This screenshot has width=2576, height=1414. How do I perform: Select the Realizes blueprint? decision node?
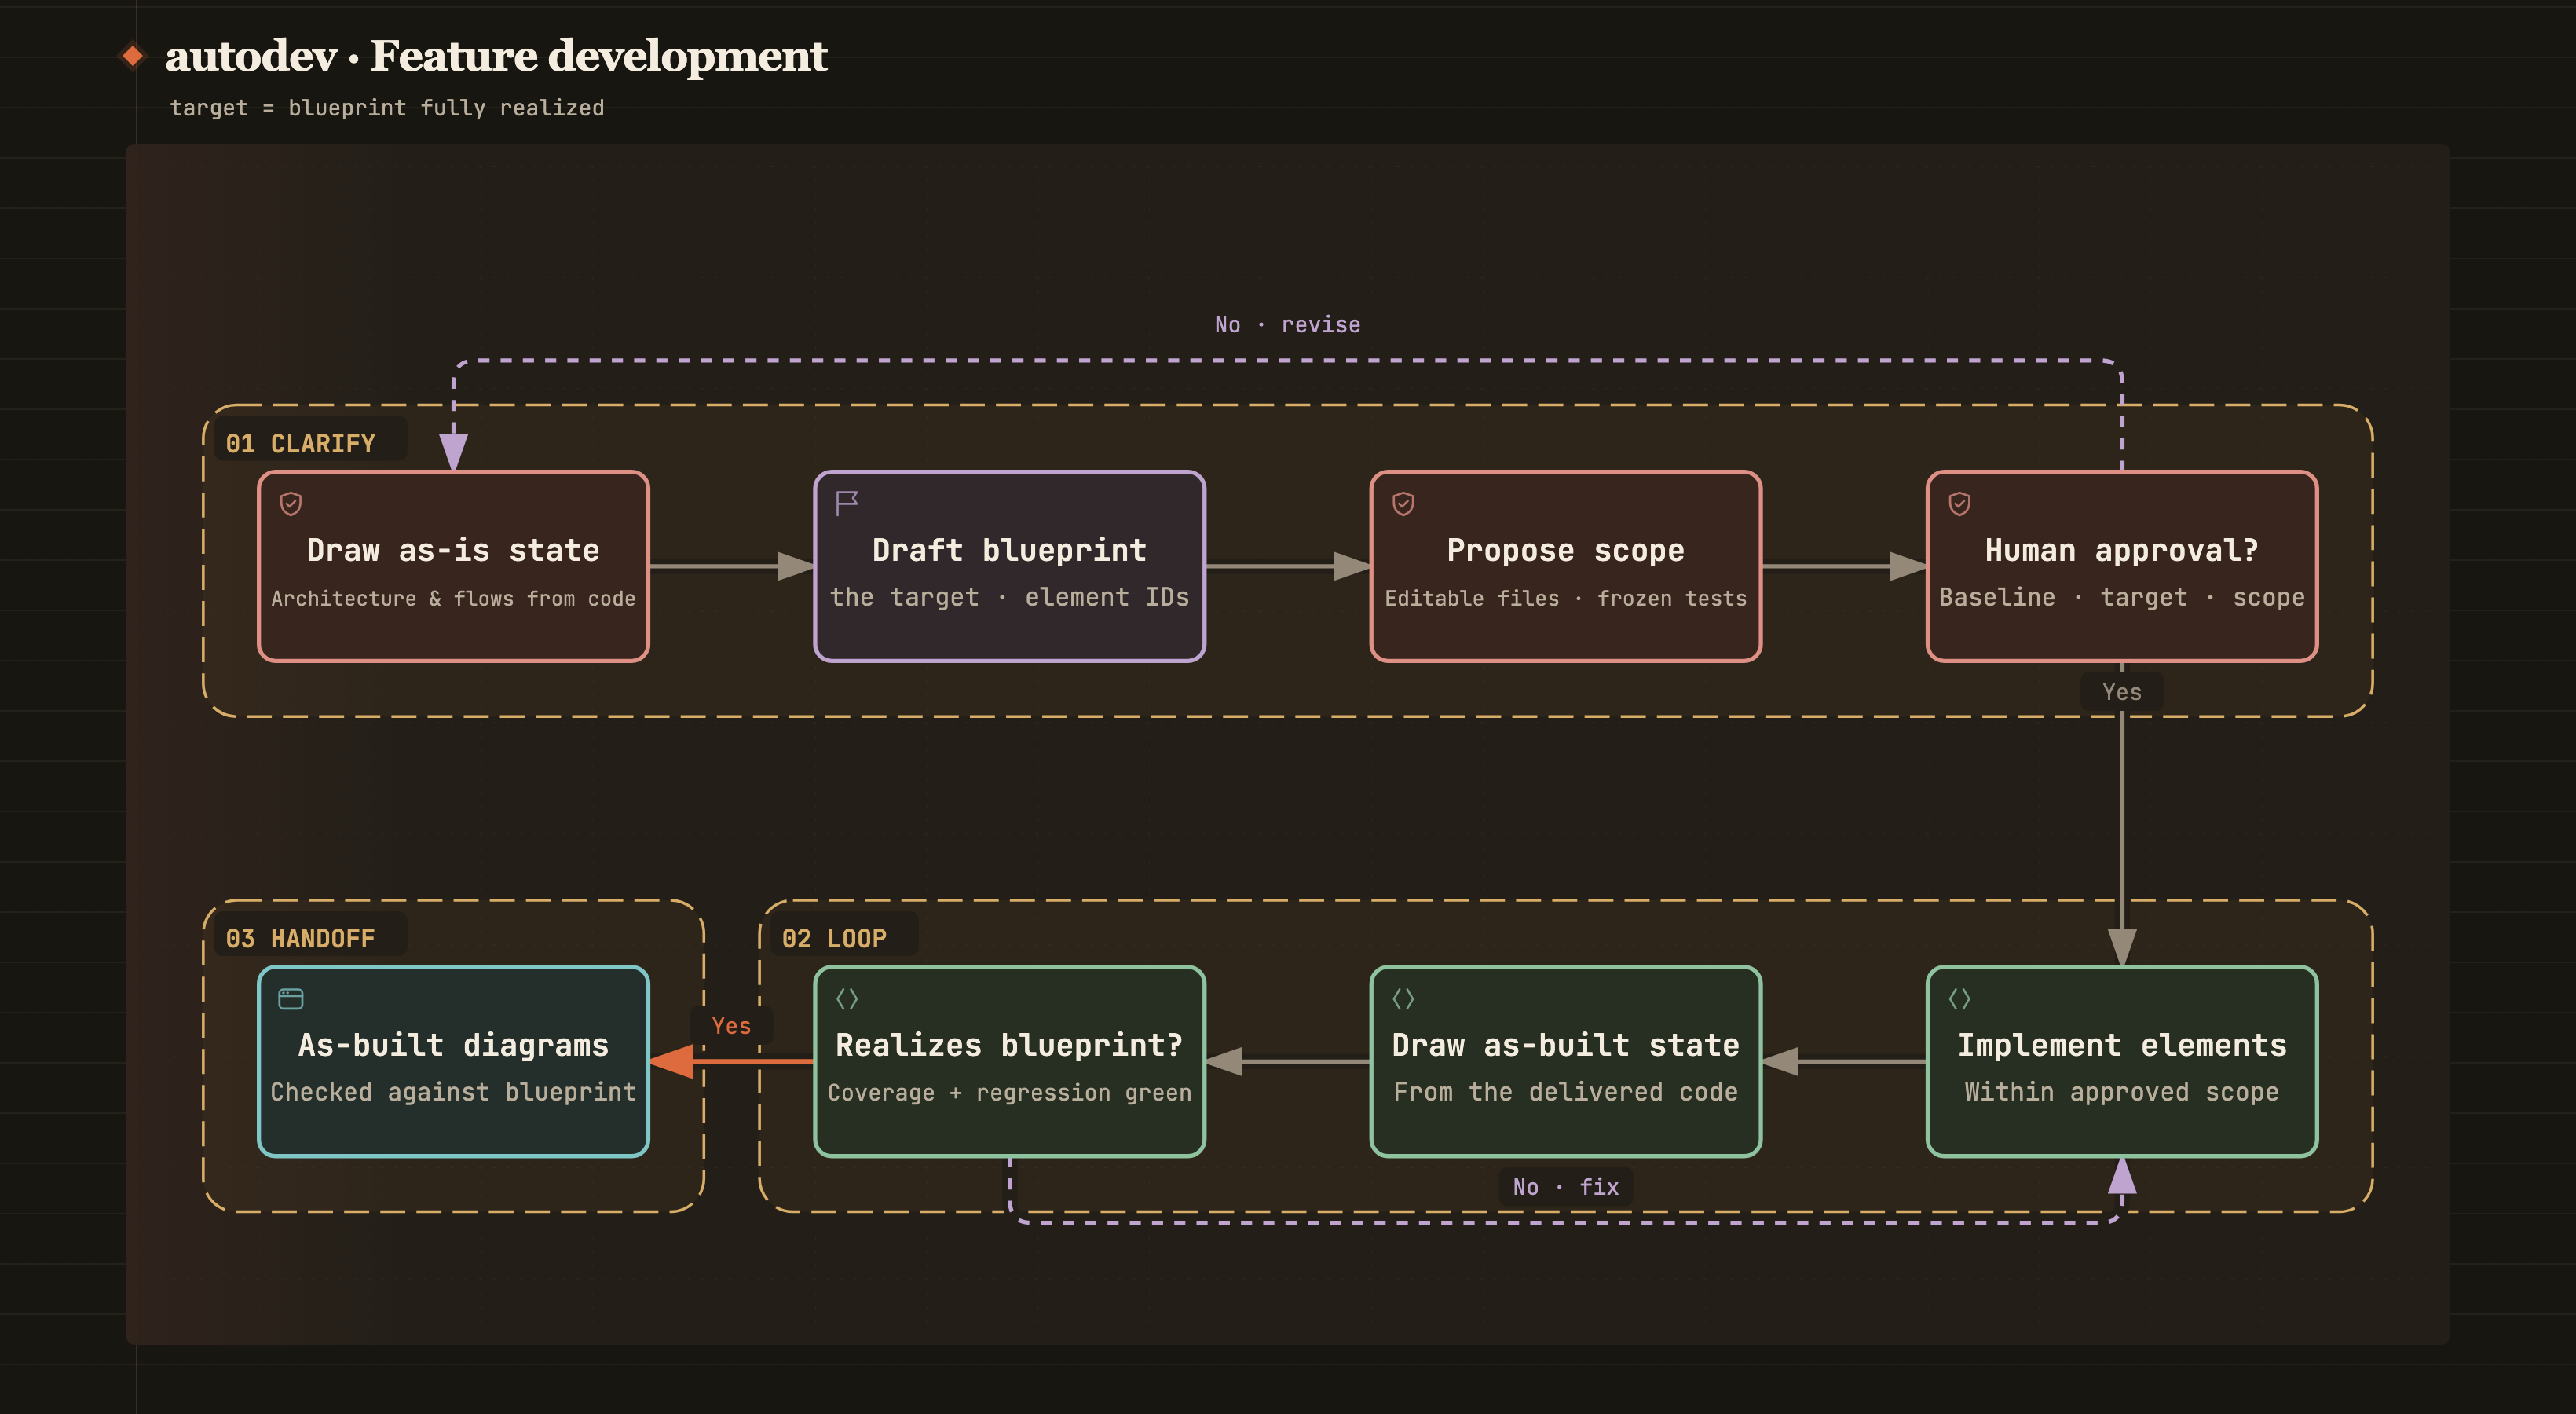(1009, 1061)
